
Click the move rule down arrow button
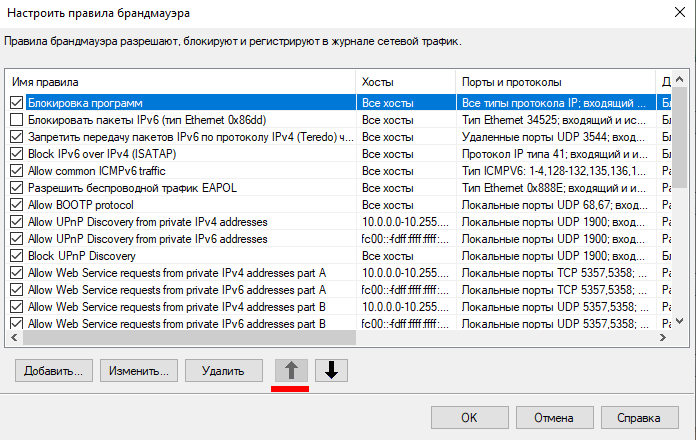point(331,370)
